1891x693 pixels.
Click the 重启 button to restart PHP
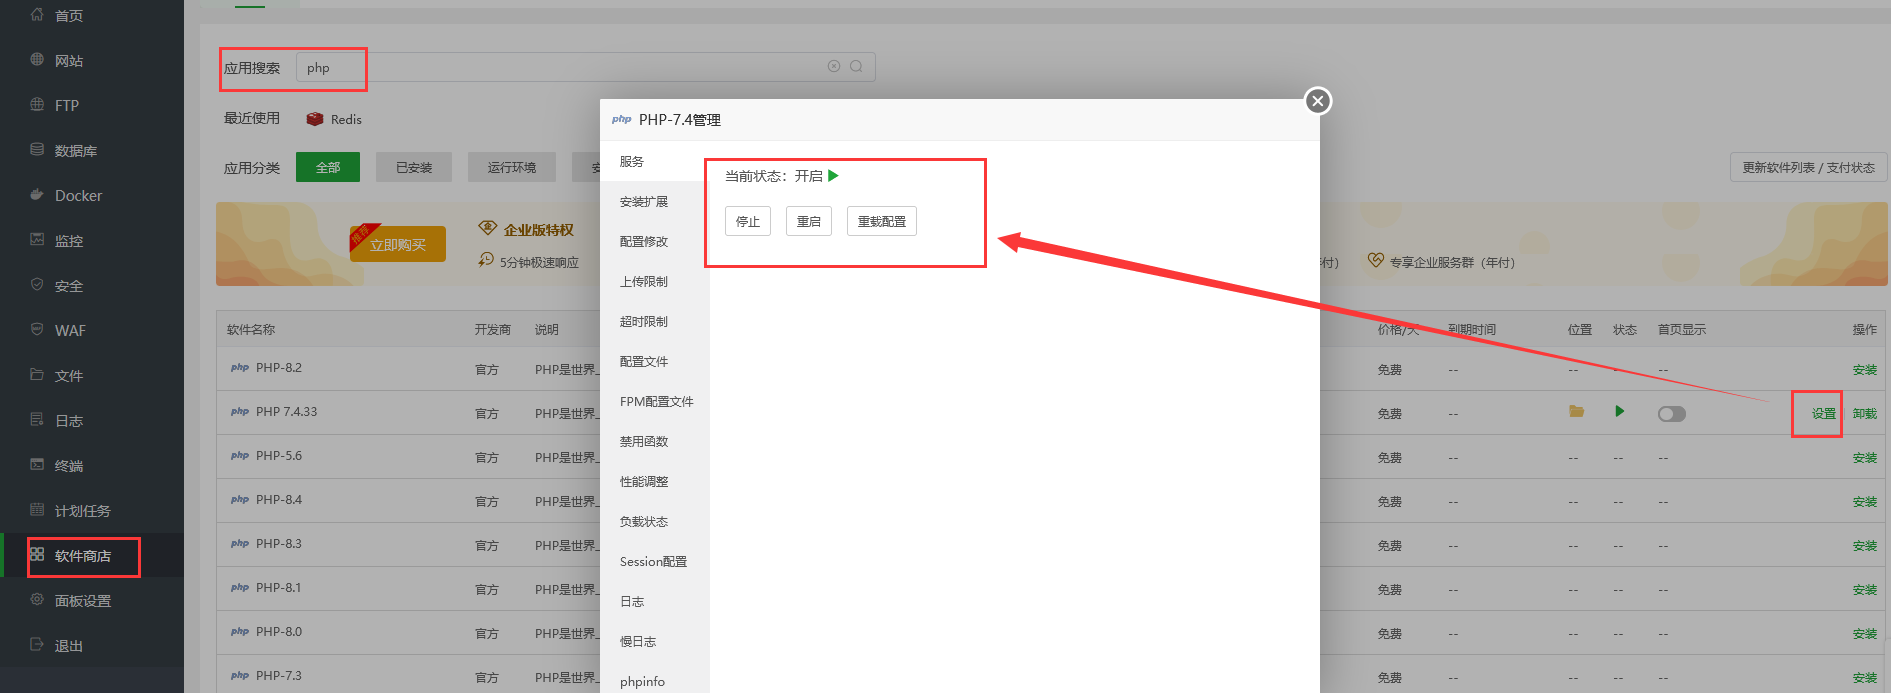pyautogui.click(x=808, y=222)
